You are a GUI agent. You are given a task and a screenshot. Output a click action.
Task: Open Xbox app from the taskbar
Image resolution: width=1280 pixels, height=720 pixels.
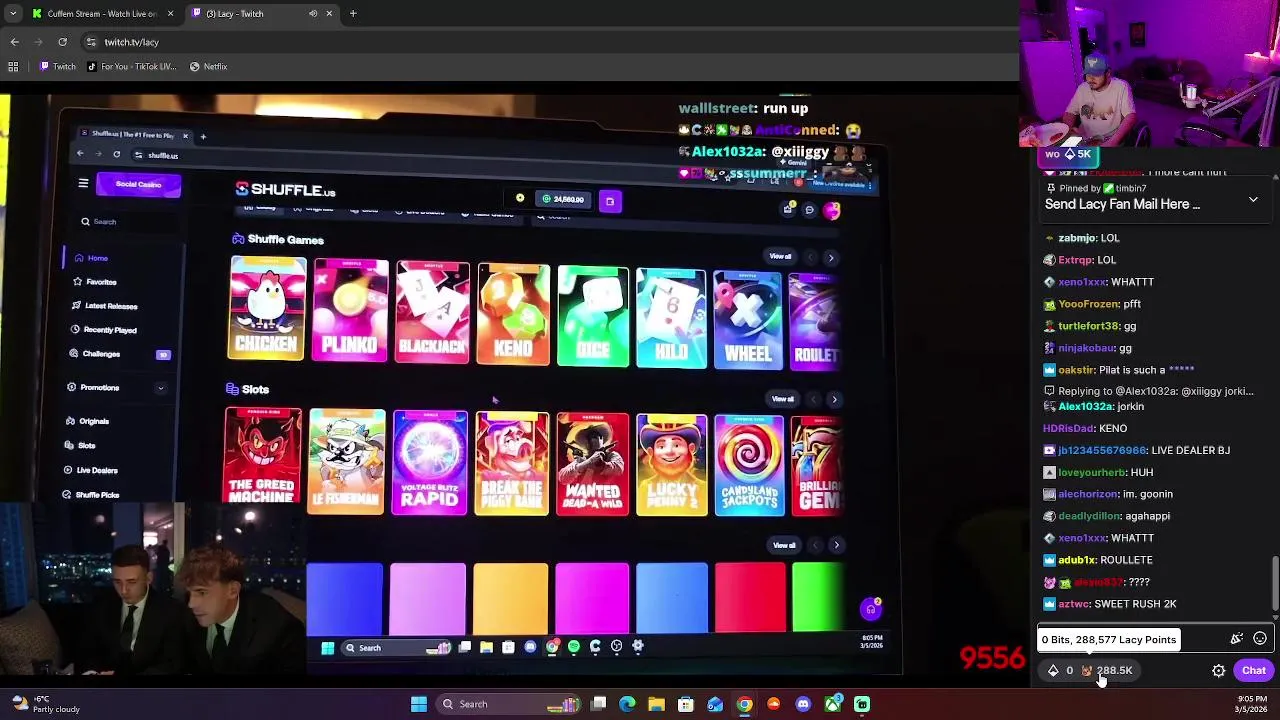click(832, 704)
